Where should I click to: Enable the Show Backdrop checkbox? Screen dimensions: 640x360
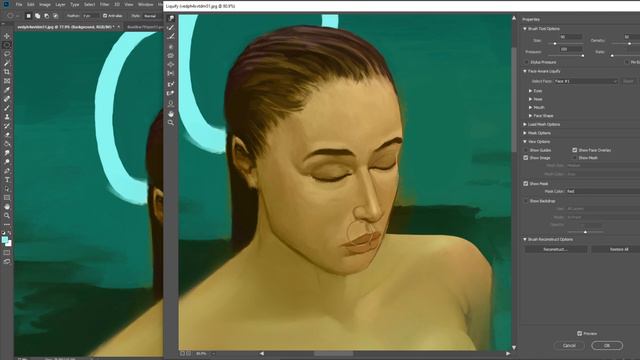[526, 201]
